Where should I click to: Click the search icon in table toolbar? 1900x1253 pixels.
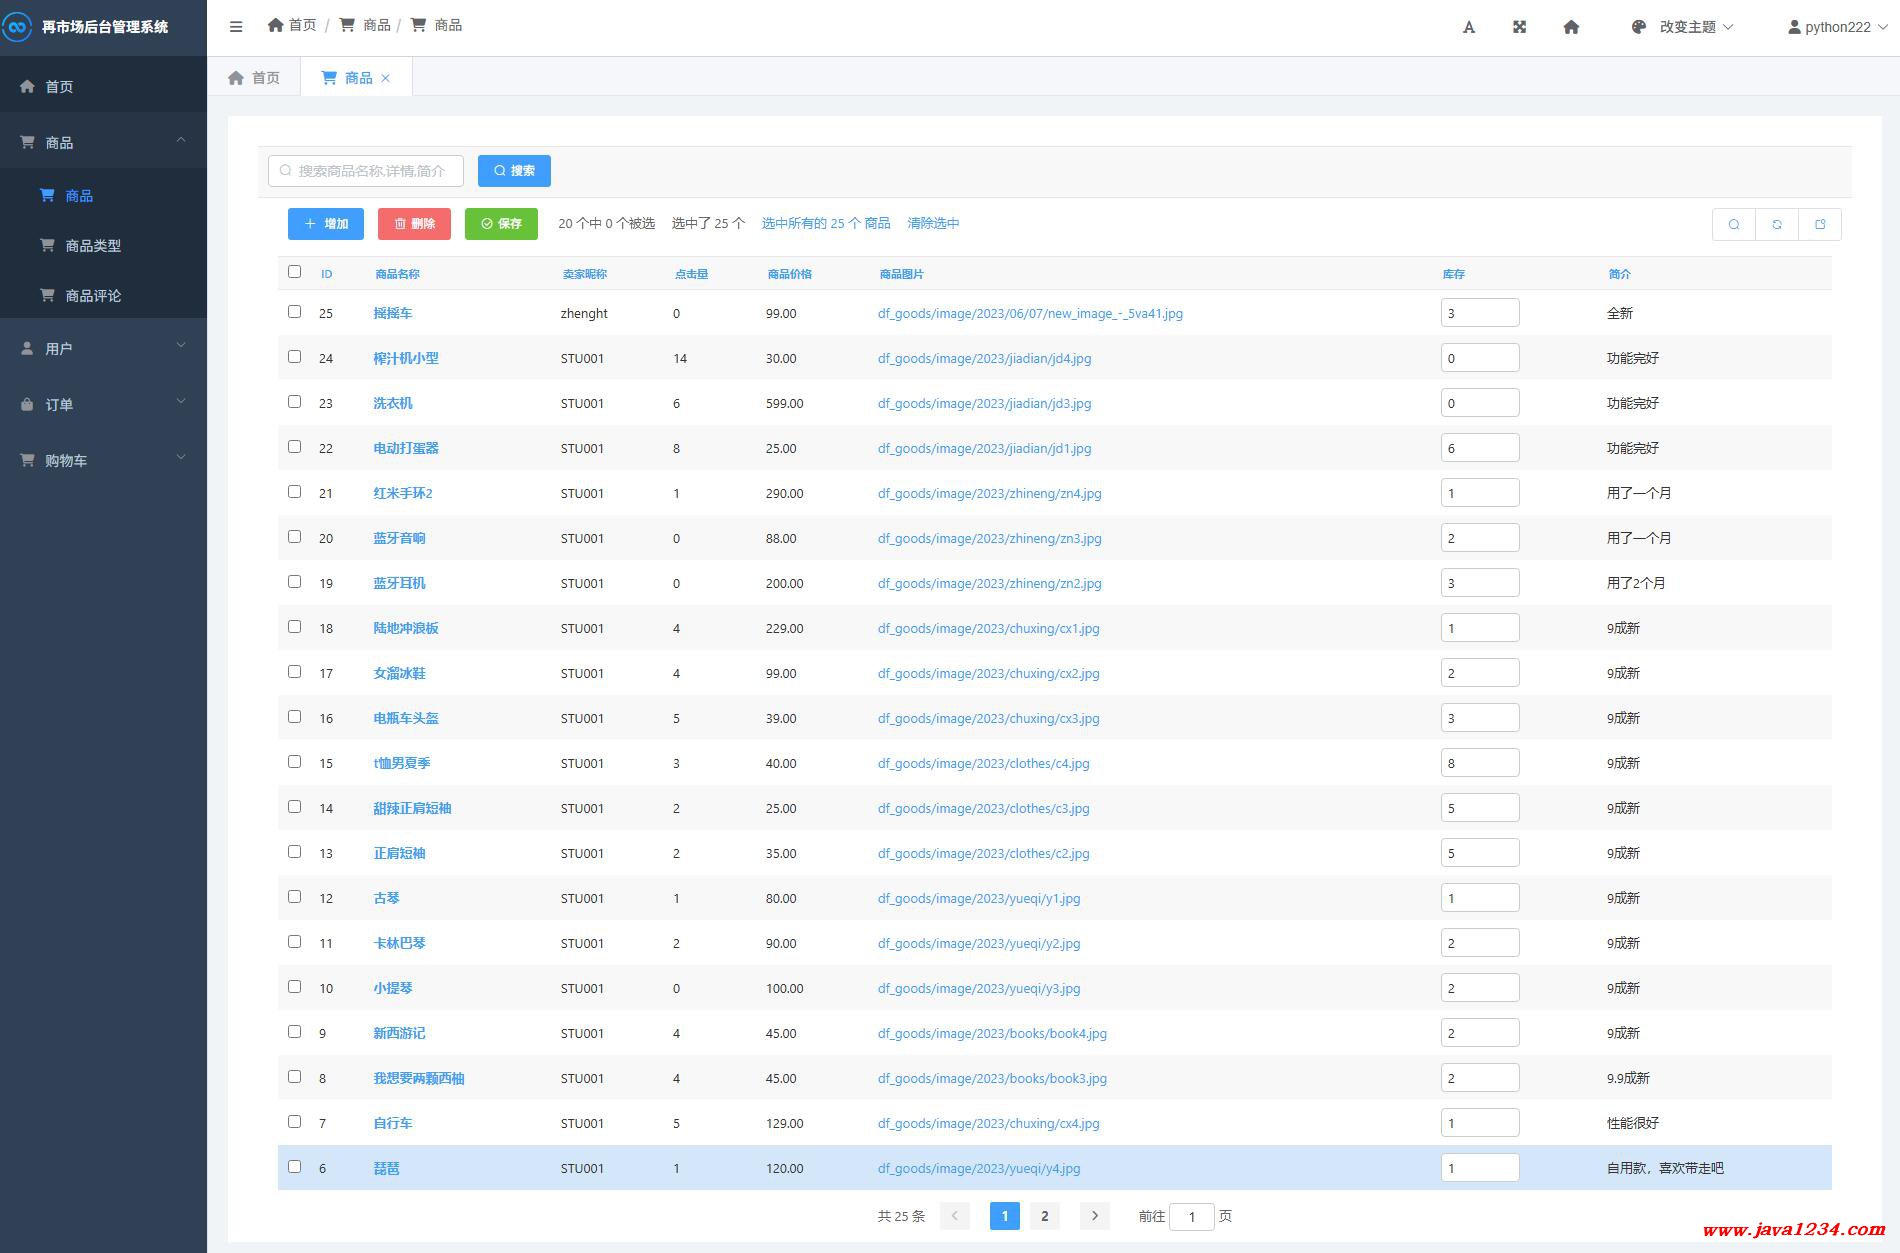pyautogui.click(x=1734, y=225)
